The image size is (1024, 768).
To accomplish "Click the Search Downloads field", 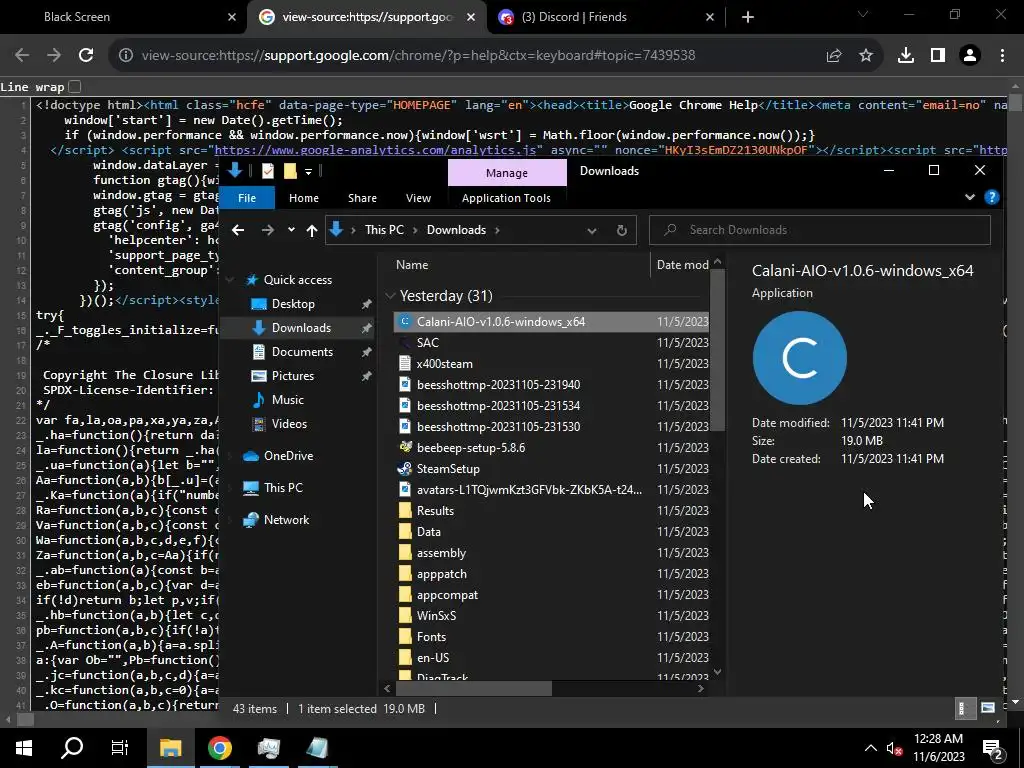I will 820,230.
